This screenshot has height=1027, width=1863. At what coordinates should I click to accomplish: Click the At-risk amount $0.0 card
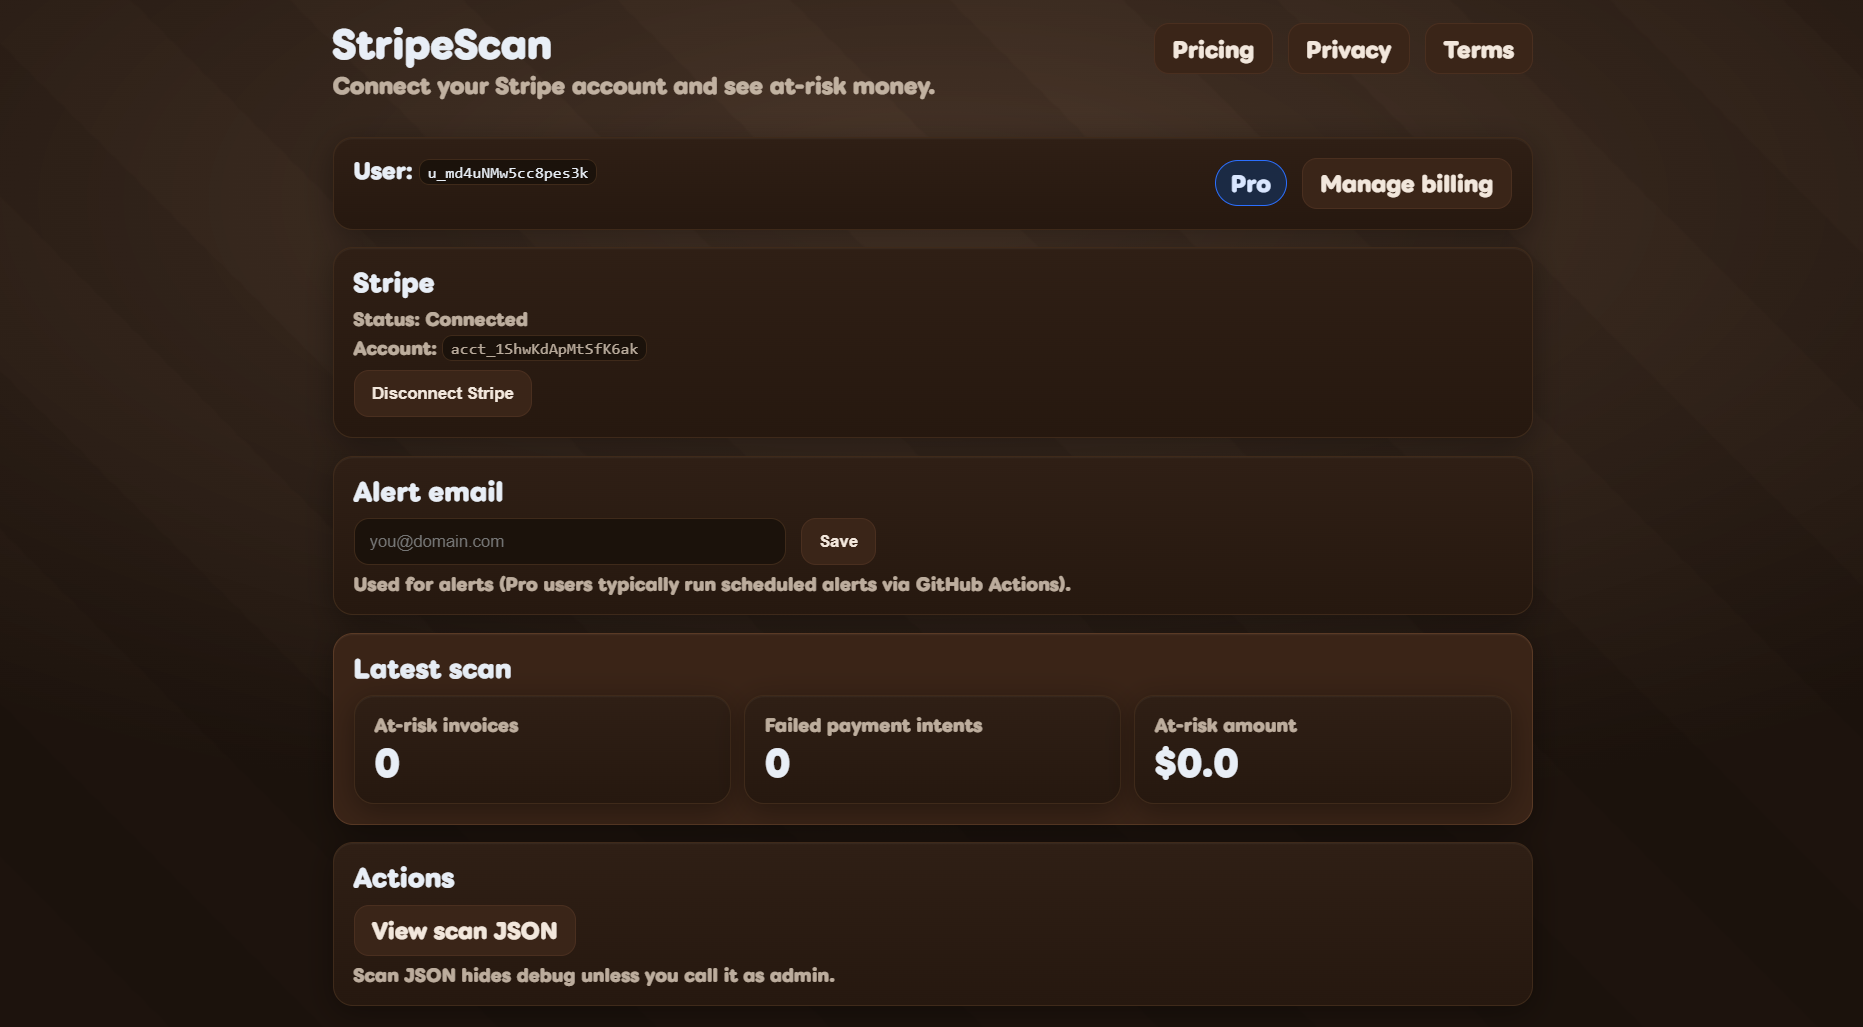click(x=1322, y=749)
